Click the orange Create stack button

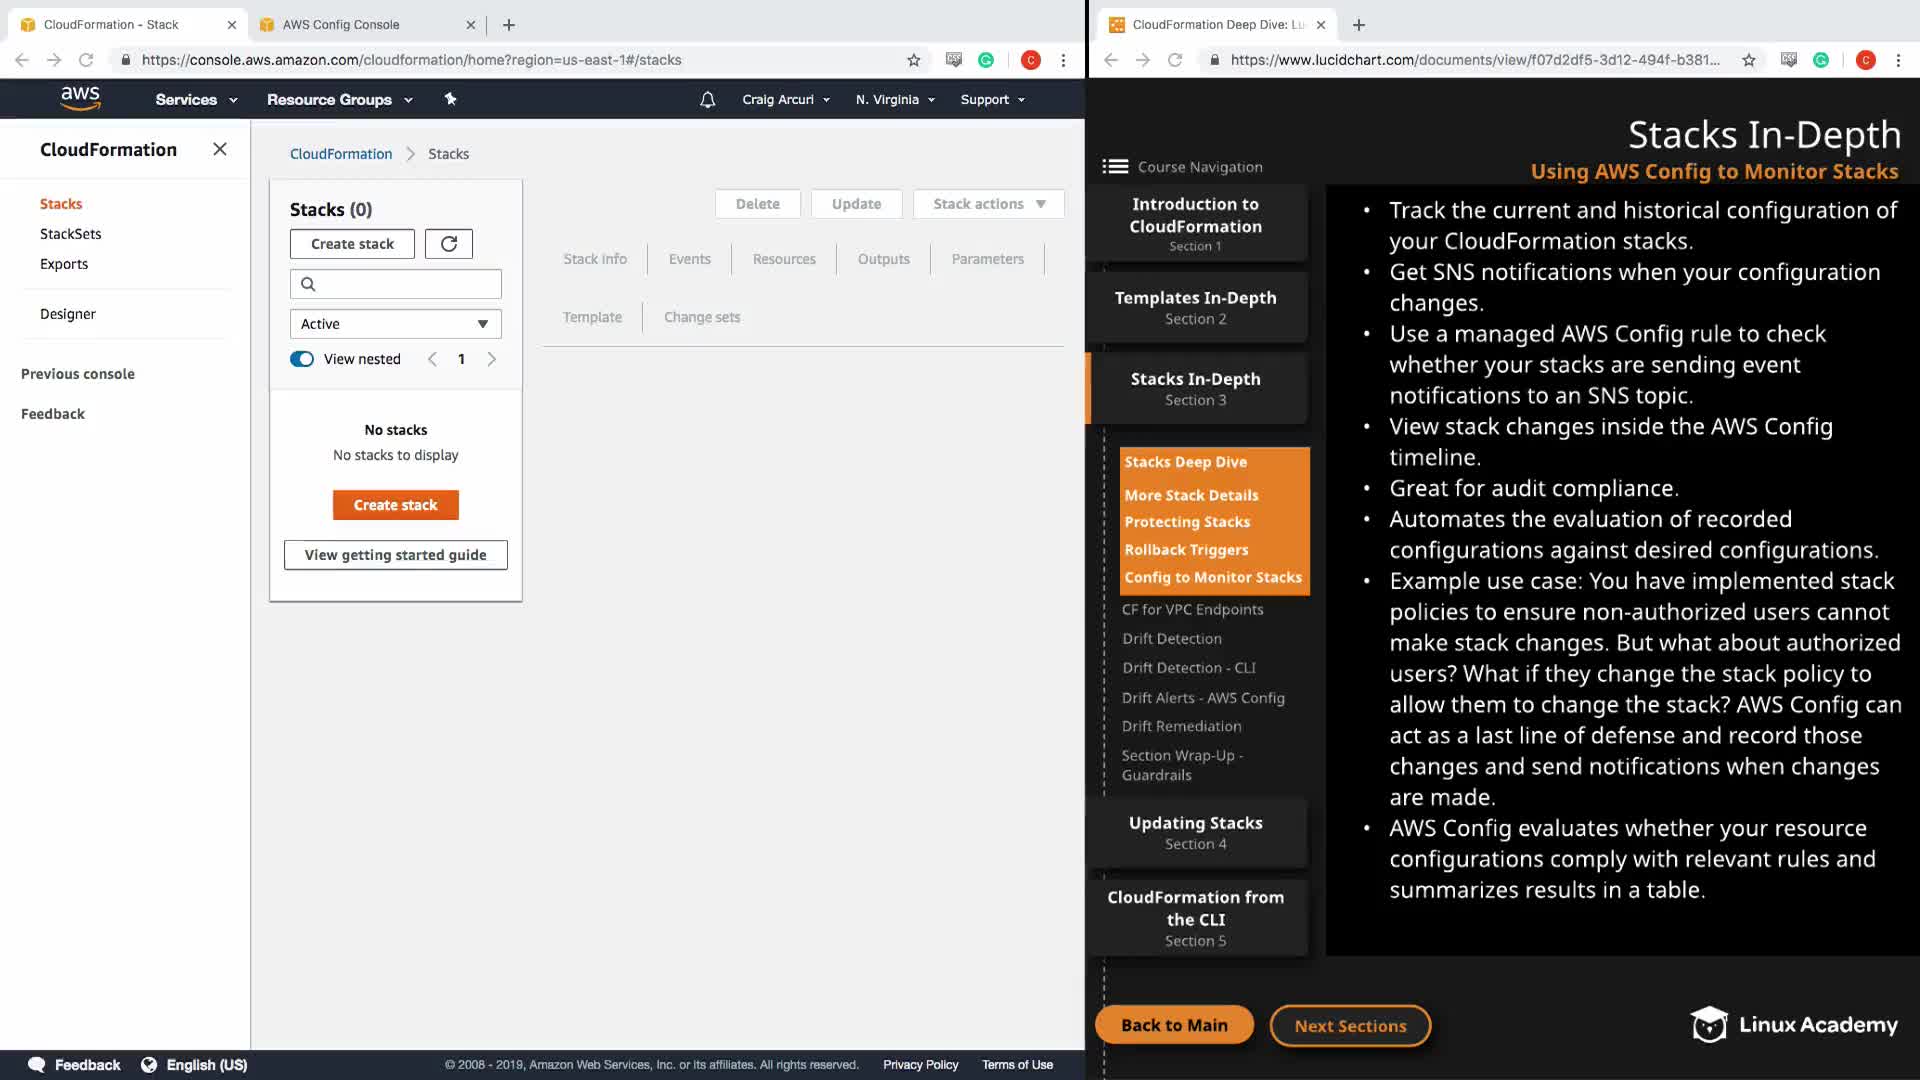click(395, 505)
